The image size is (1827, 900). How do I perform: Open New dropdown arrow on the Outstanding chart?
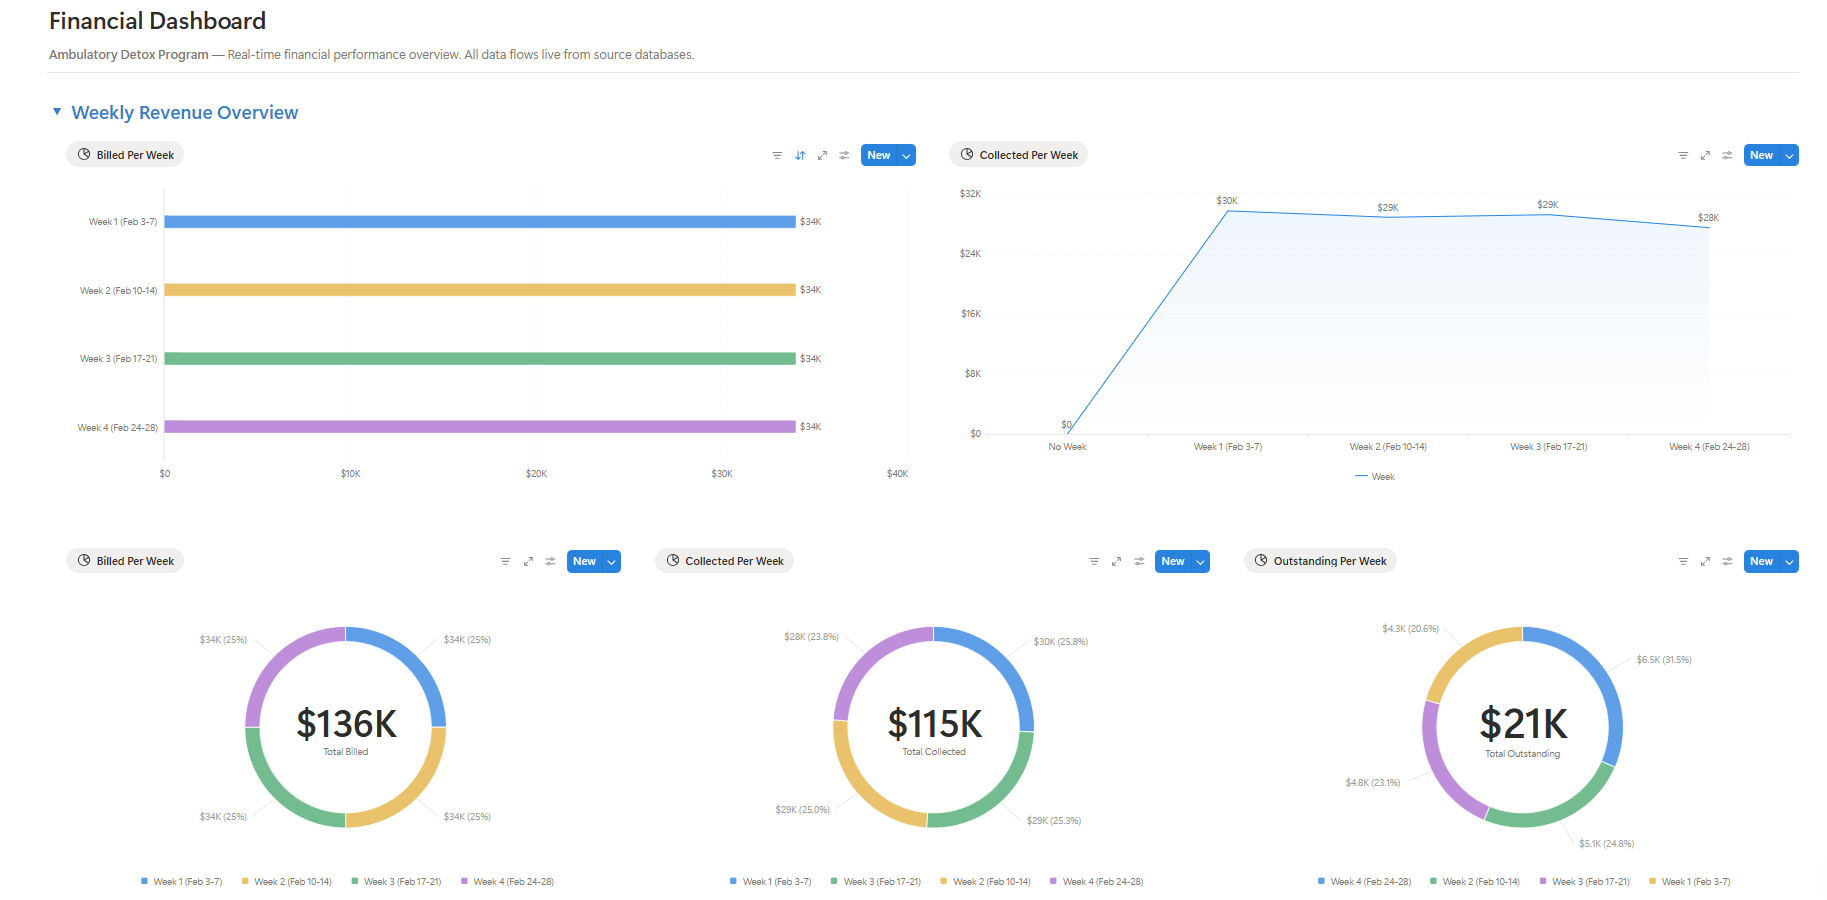pos(1789,562)
